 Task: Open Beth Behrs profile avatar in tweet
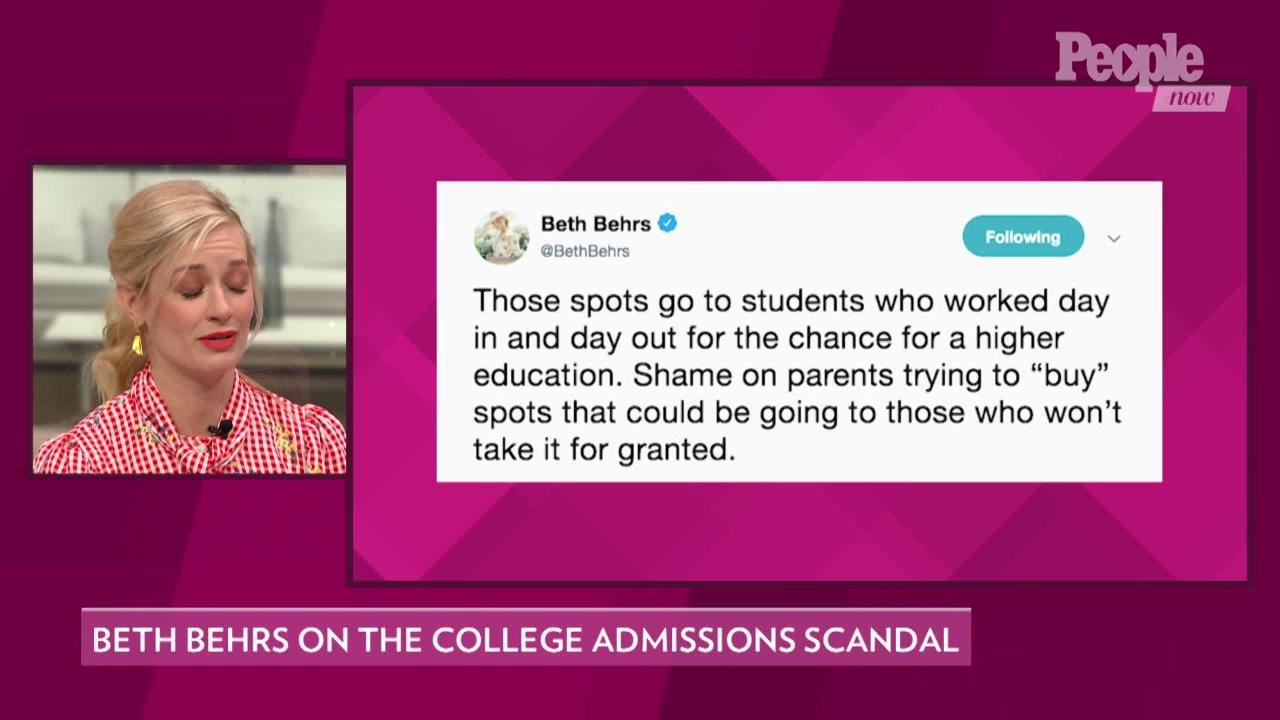pos(501,237)
